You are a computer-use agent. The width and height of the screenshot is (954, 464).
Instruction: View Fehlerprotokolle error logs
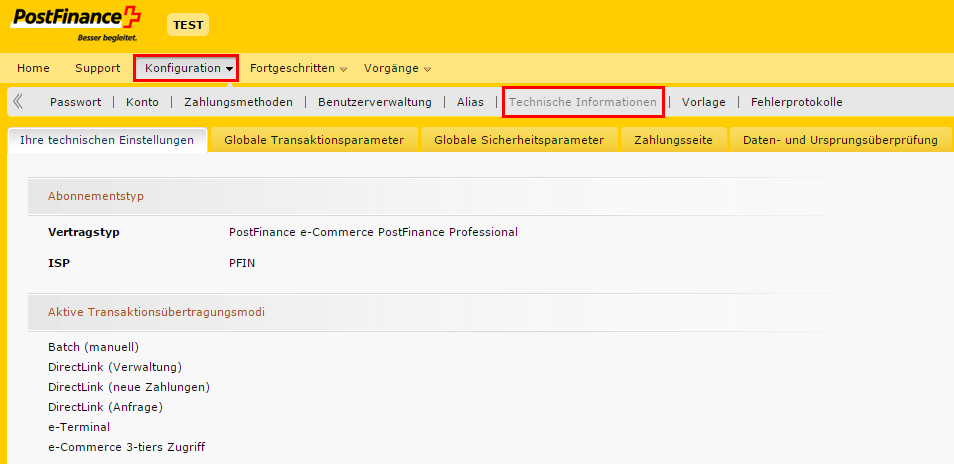pyautogui.click(x=796, y=102)
